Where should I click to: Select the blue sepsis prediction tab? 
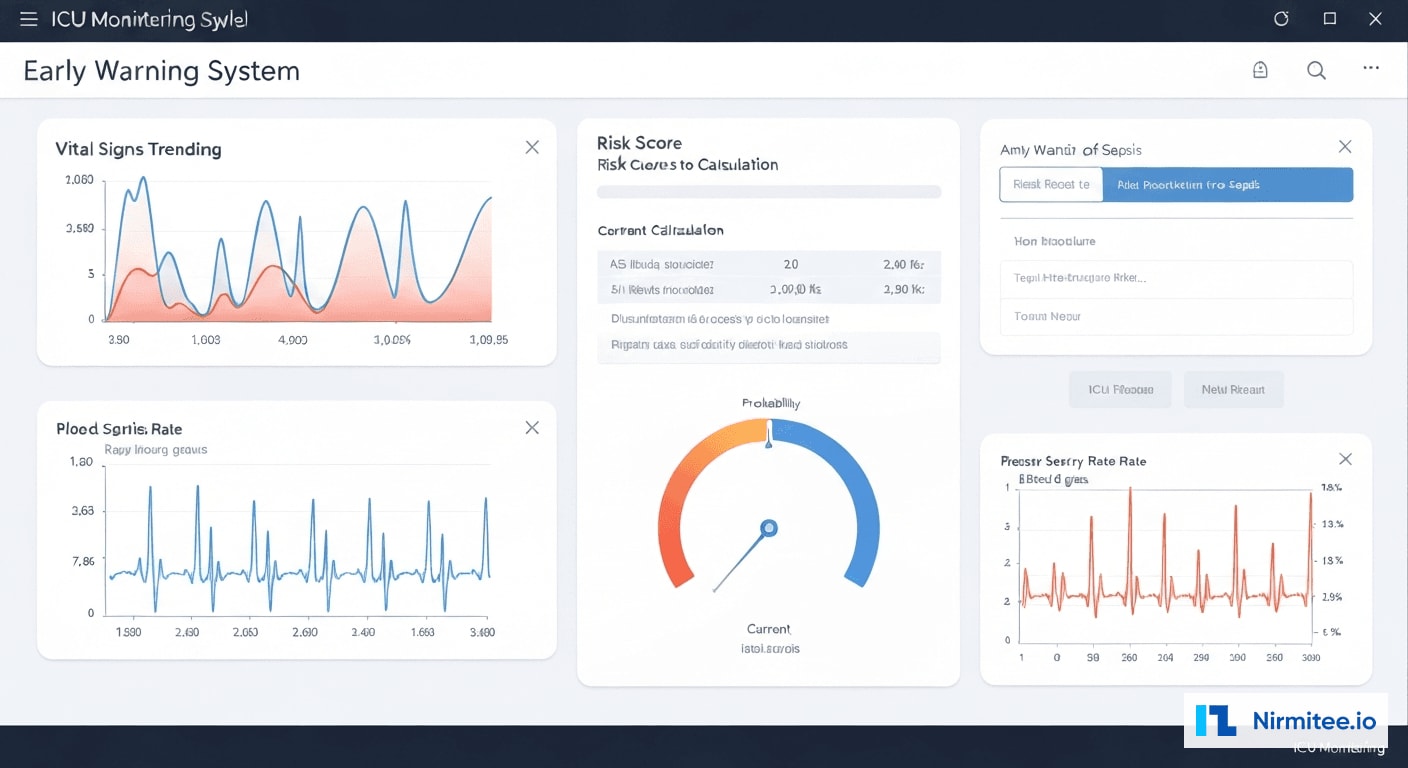1228,185
